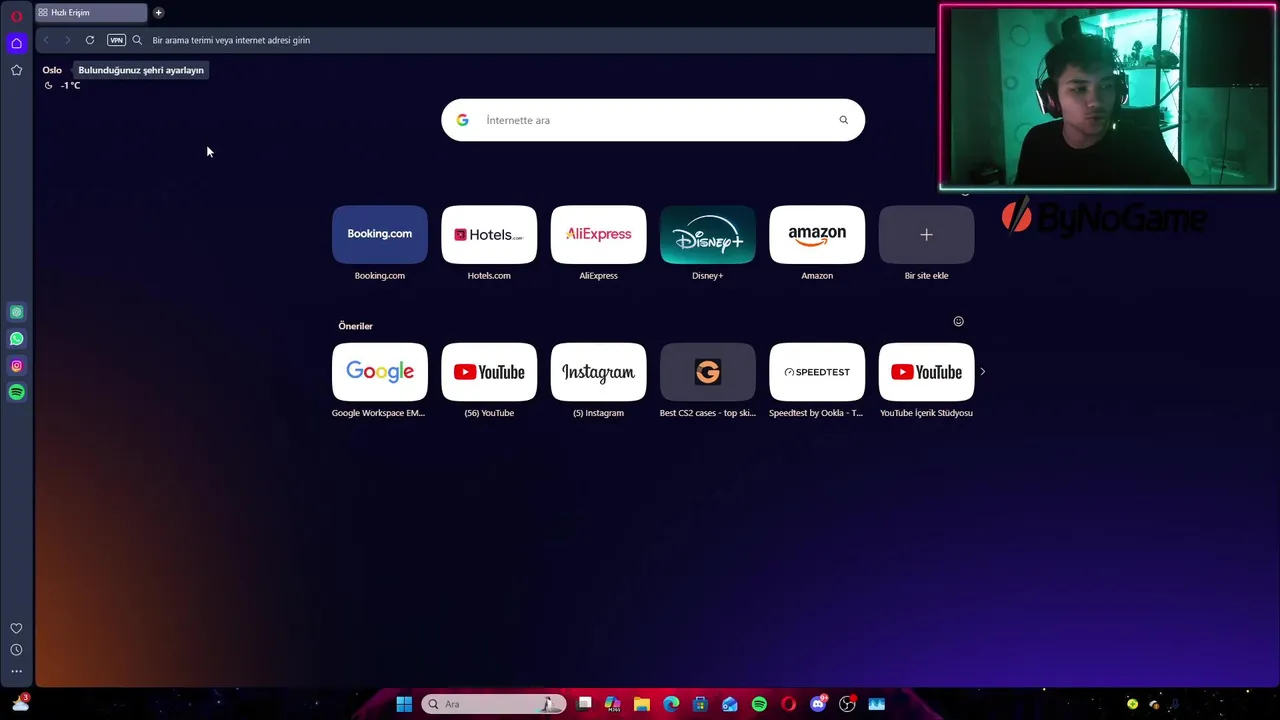Open OBS Studio from the taskbar
This screenshot has height=720, width=1280.
click(x=847, y=704)
